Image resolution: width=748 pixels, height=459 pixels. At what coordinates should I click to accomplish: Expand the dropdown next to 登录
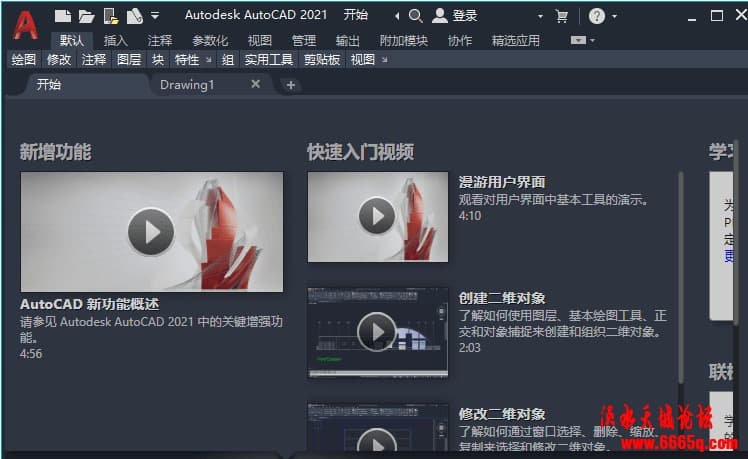point(540,16)
